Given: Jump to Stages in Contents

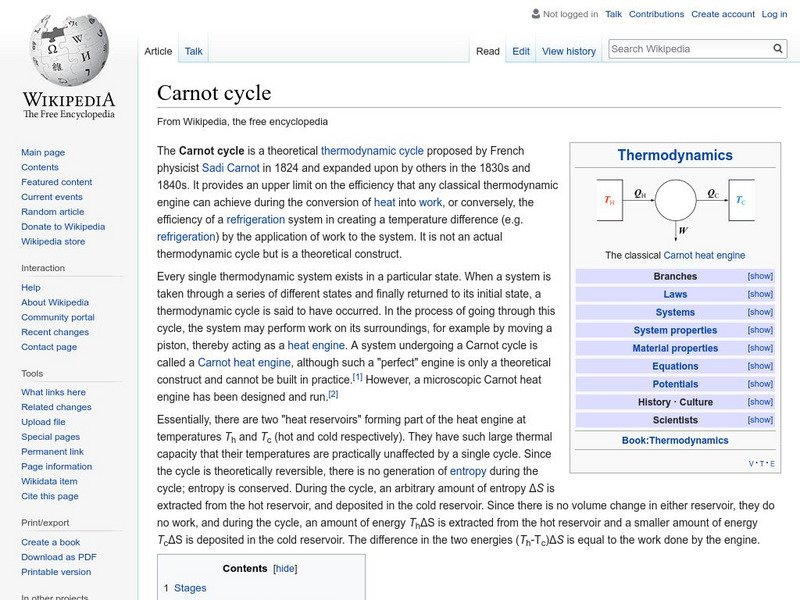Looking at the screenshot, I should pyautogui.click(x=190, y=588).
